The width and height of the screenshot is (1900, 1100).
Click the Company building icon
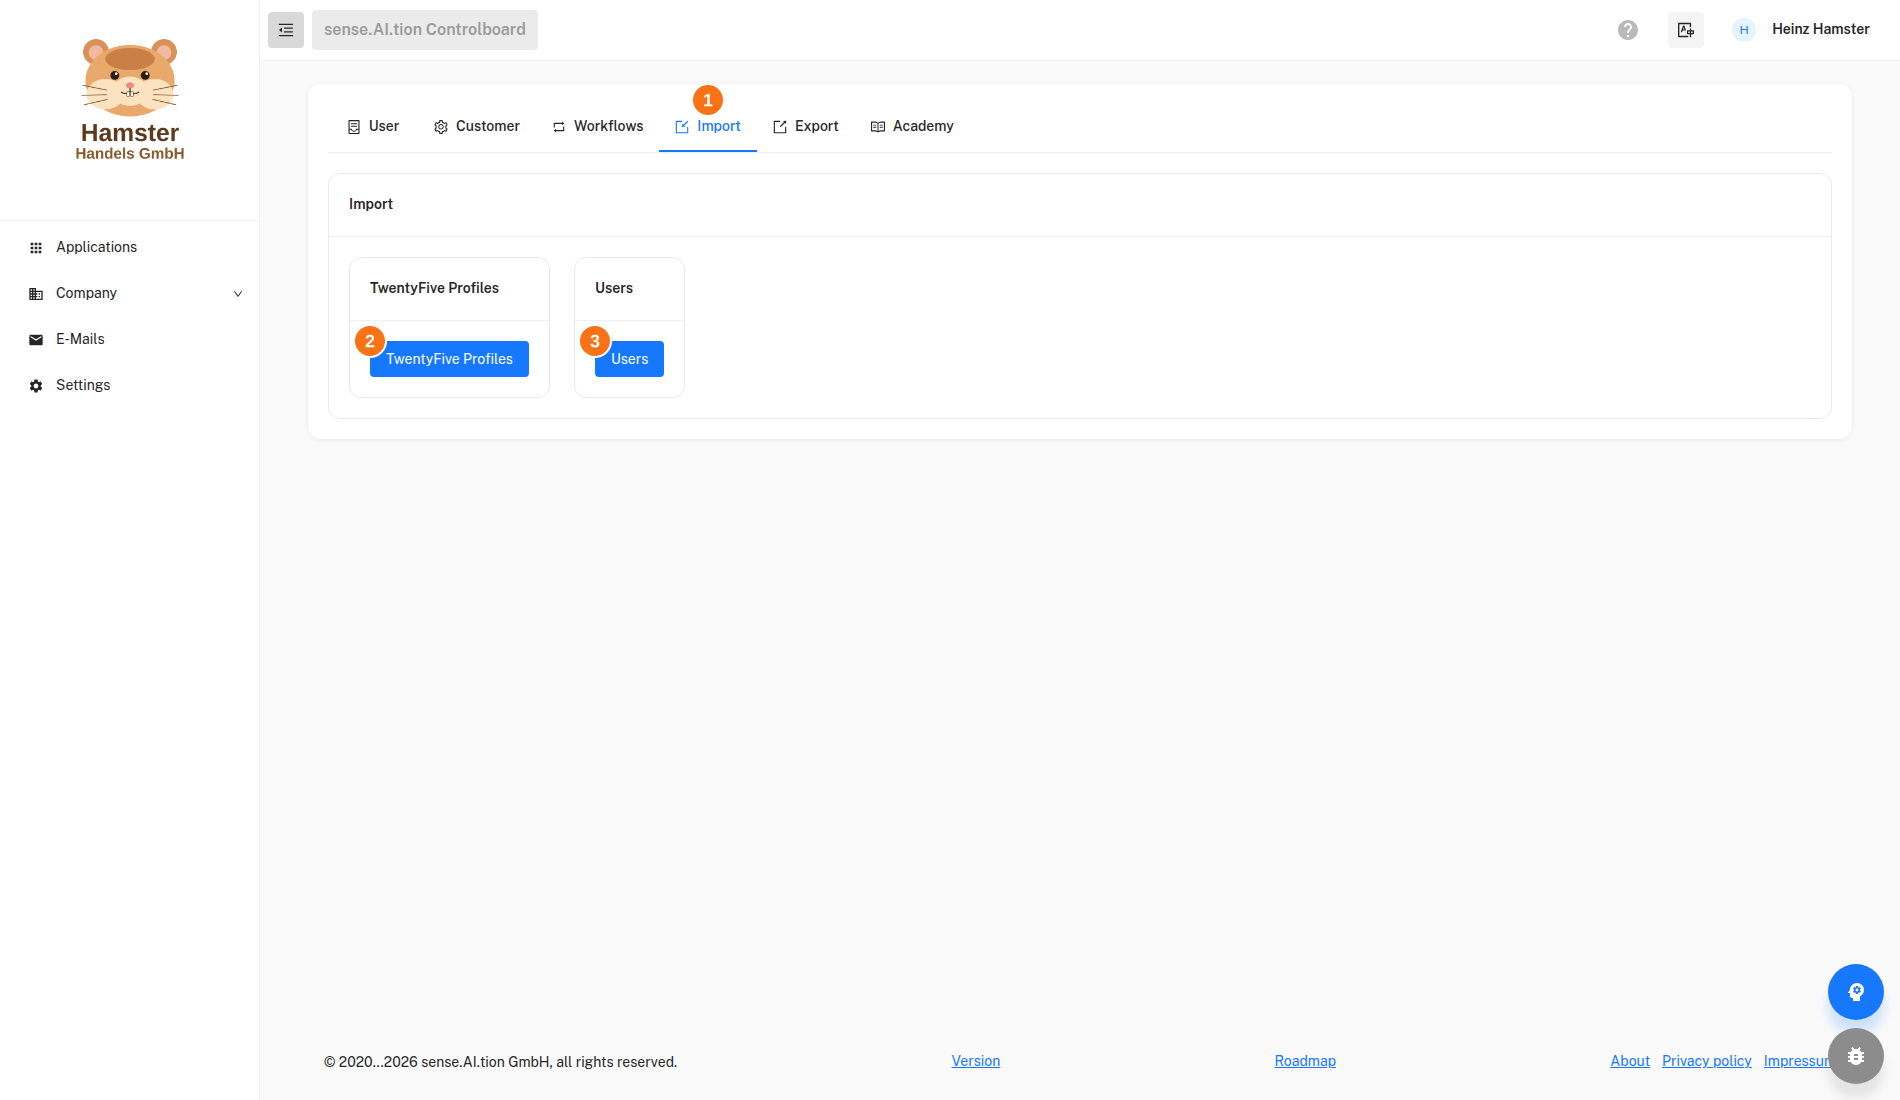coord(36,294)
